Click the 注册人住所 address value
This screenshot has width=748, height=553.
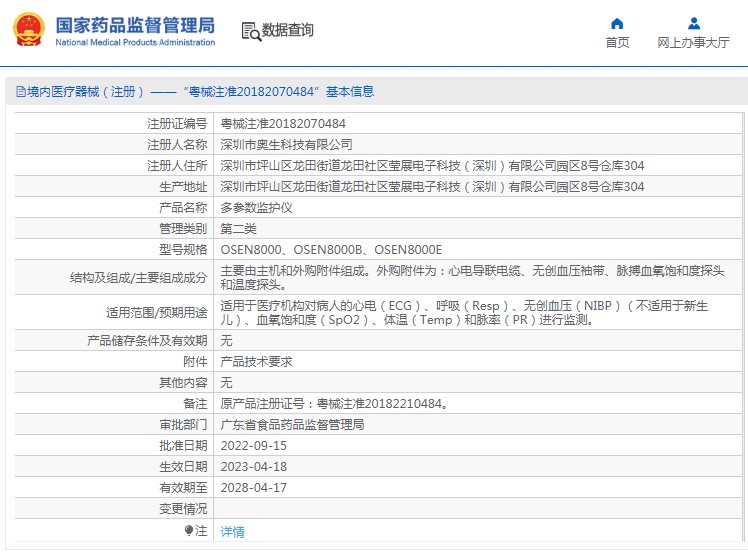pyautogui.click(x=432, y=166)
